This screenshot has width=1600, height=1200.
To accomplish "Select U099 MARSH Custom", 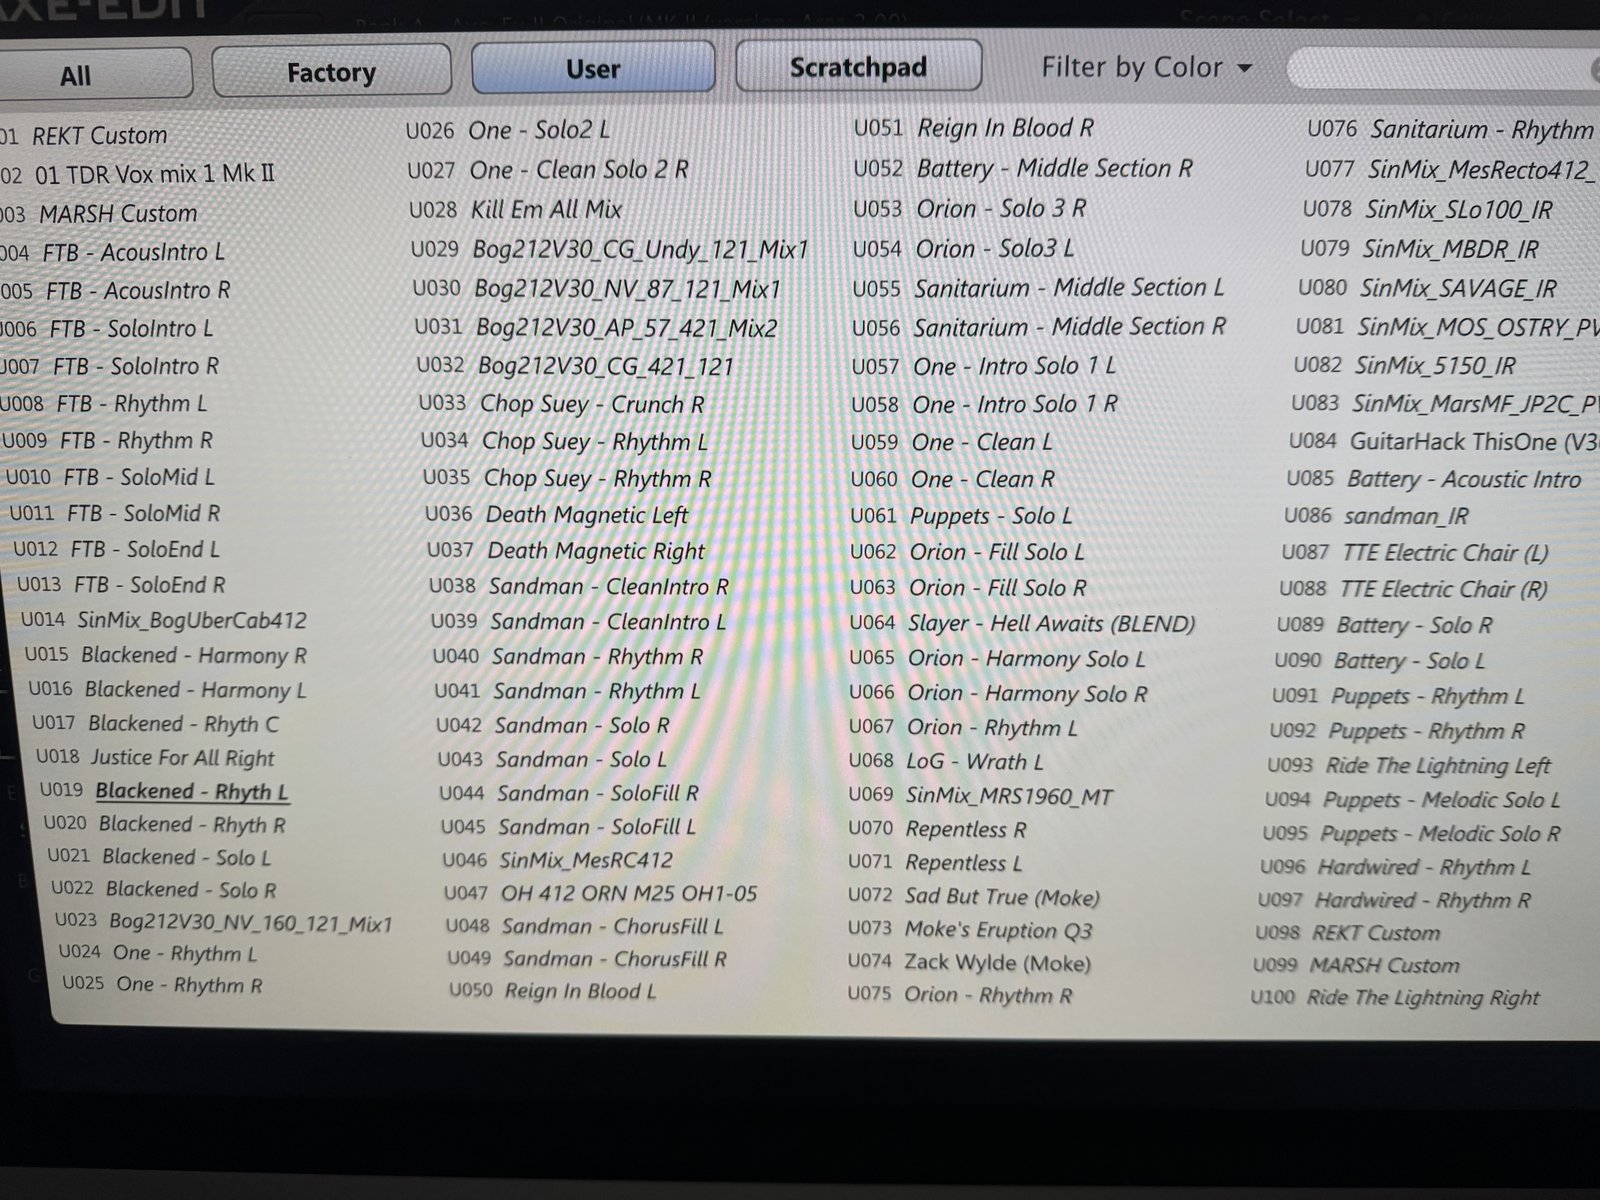I will point(1356,965).
